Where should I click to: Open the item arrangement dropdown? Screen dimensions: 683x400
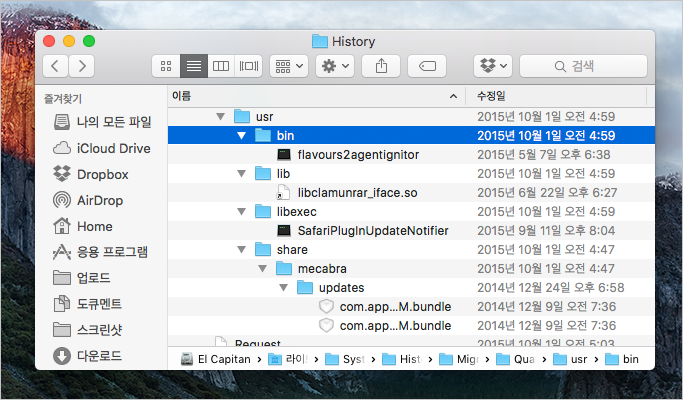click(x=289, y=66)
